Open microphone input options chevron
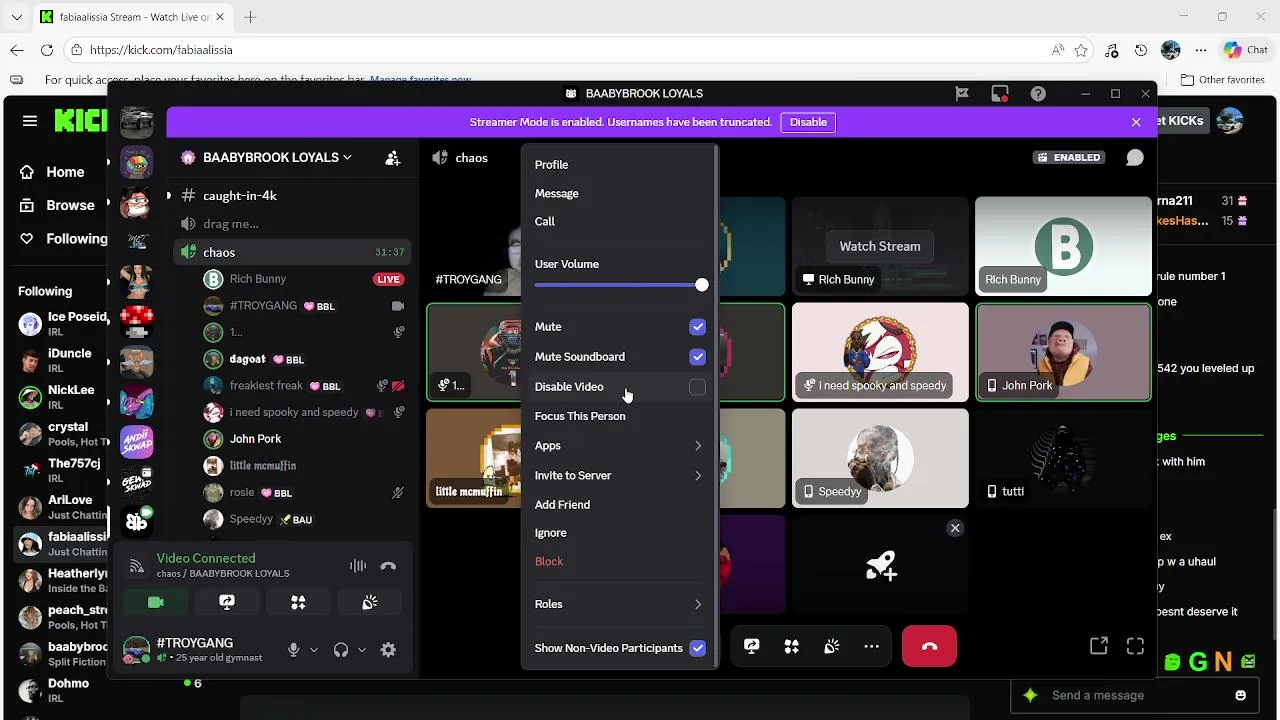This screenshot has height=720, width=1280. (314, 650)
